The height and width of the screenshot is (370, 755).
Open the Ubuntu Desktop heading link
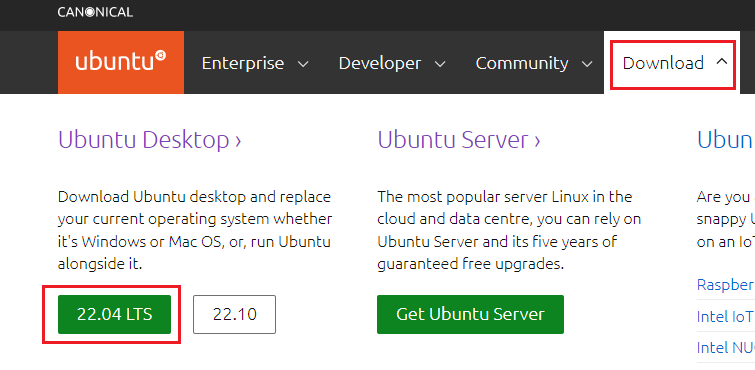149,140
